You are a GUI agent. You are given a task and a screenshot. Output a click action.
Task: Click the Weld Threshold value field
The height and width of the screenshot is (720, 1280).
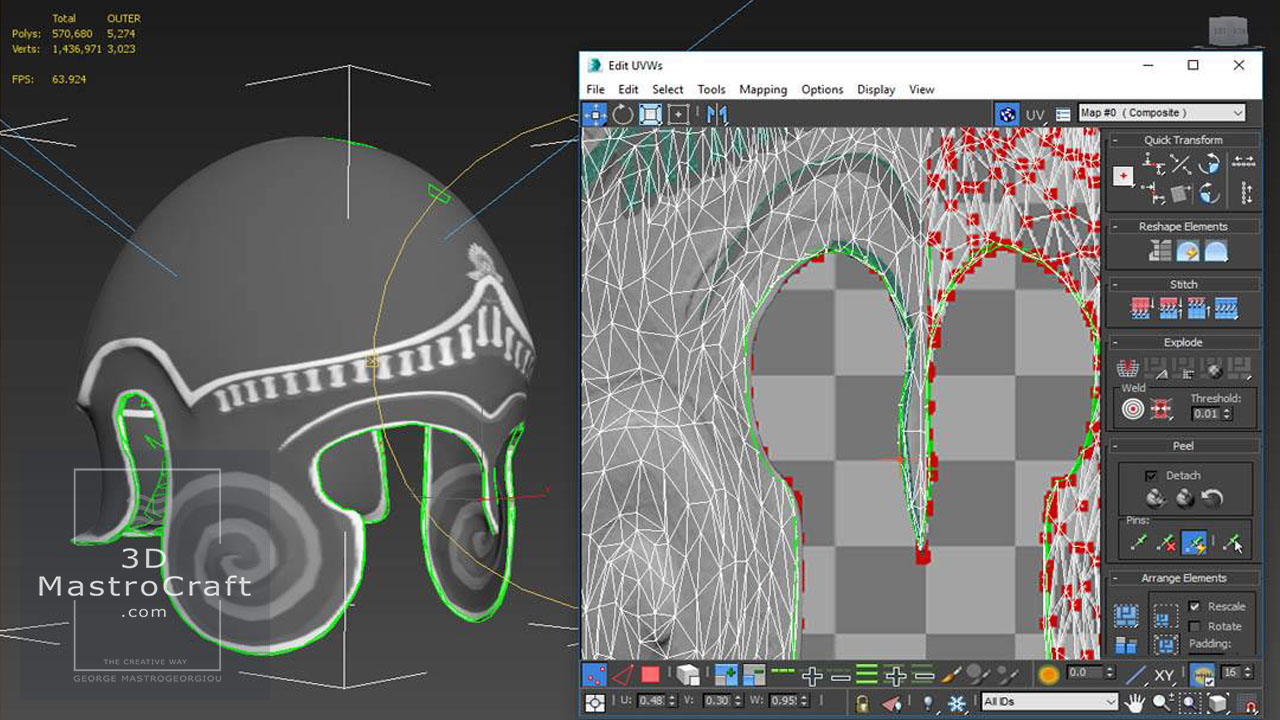[x=1206, y=413]
